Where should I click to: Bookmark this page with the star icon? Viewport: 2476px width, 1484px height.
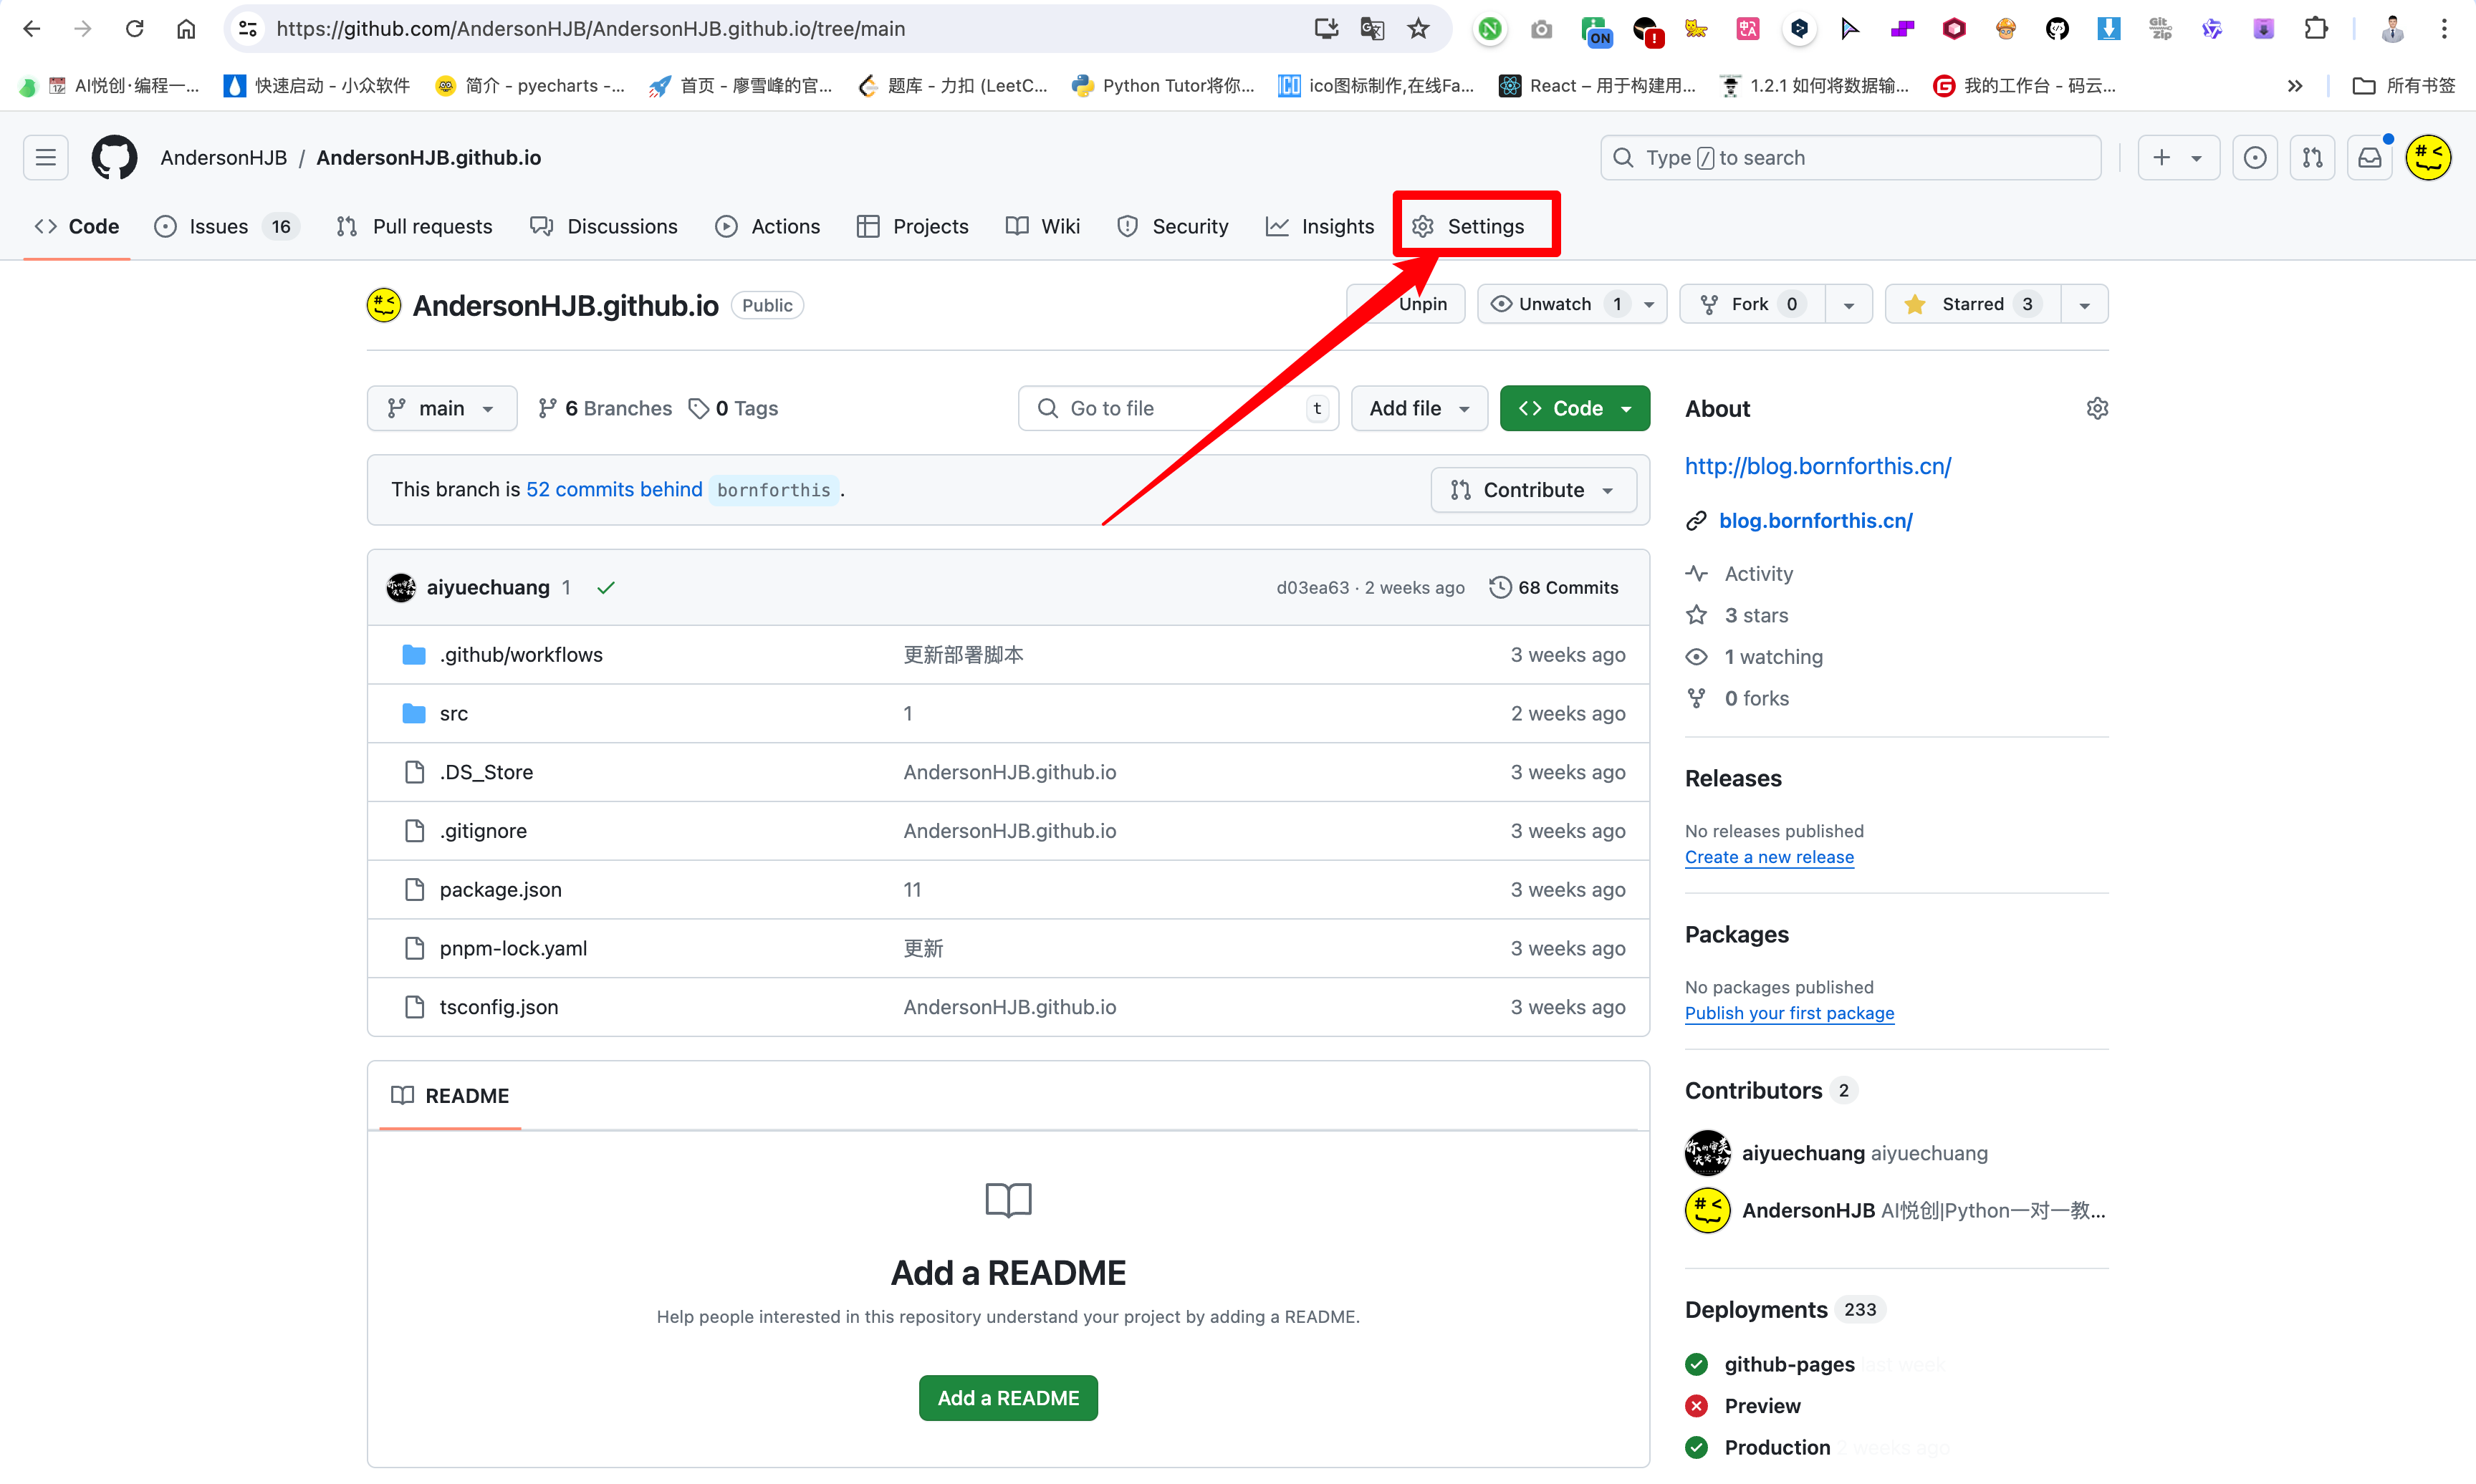[x=1418, y=29]
